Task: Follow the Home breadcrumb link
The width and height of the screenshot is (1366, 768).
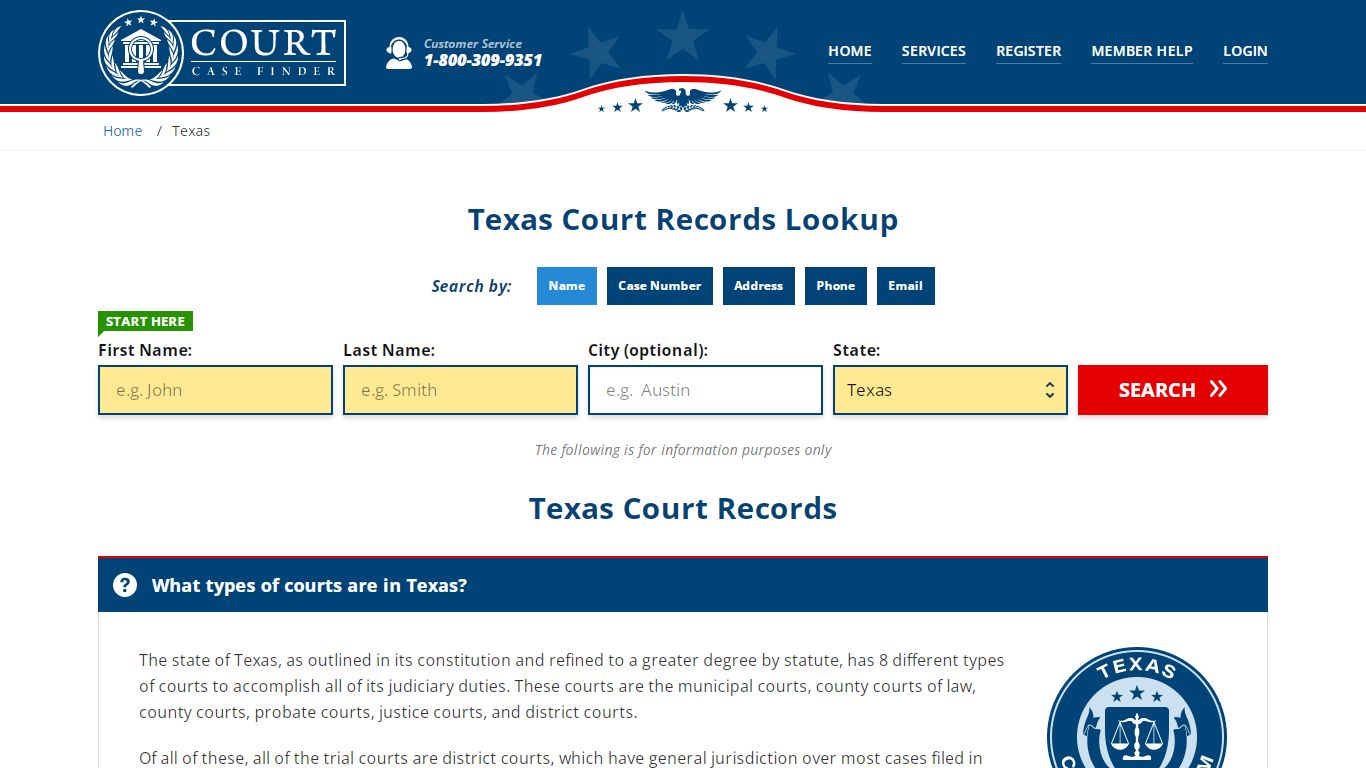Action: click(123, 131)
